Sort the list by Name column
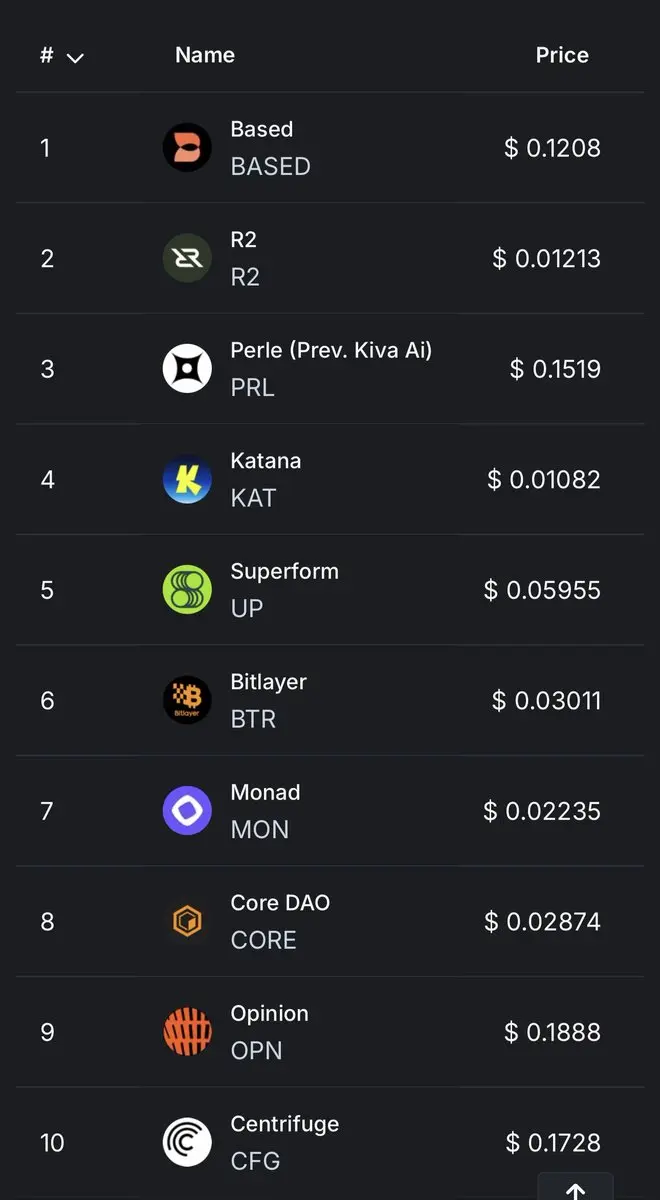660x1200 pixels. point(205,55)
